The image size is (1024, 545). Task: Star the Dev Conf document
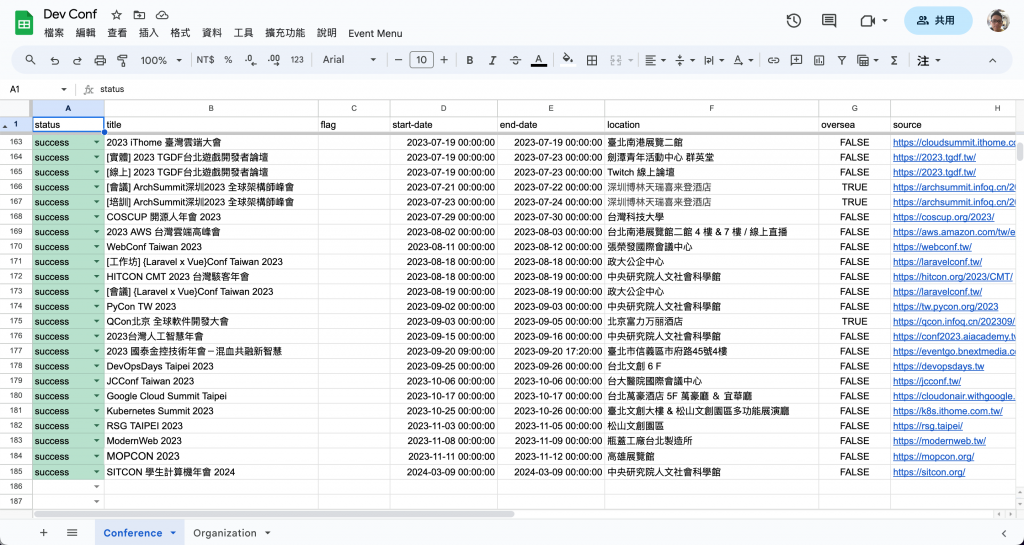116,14
